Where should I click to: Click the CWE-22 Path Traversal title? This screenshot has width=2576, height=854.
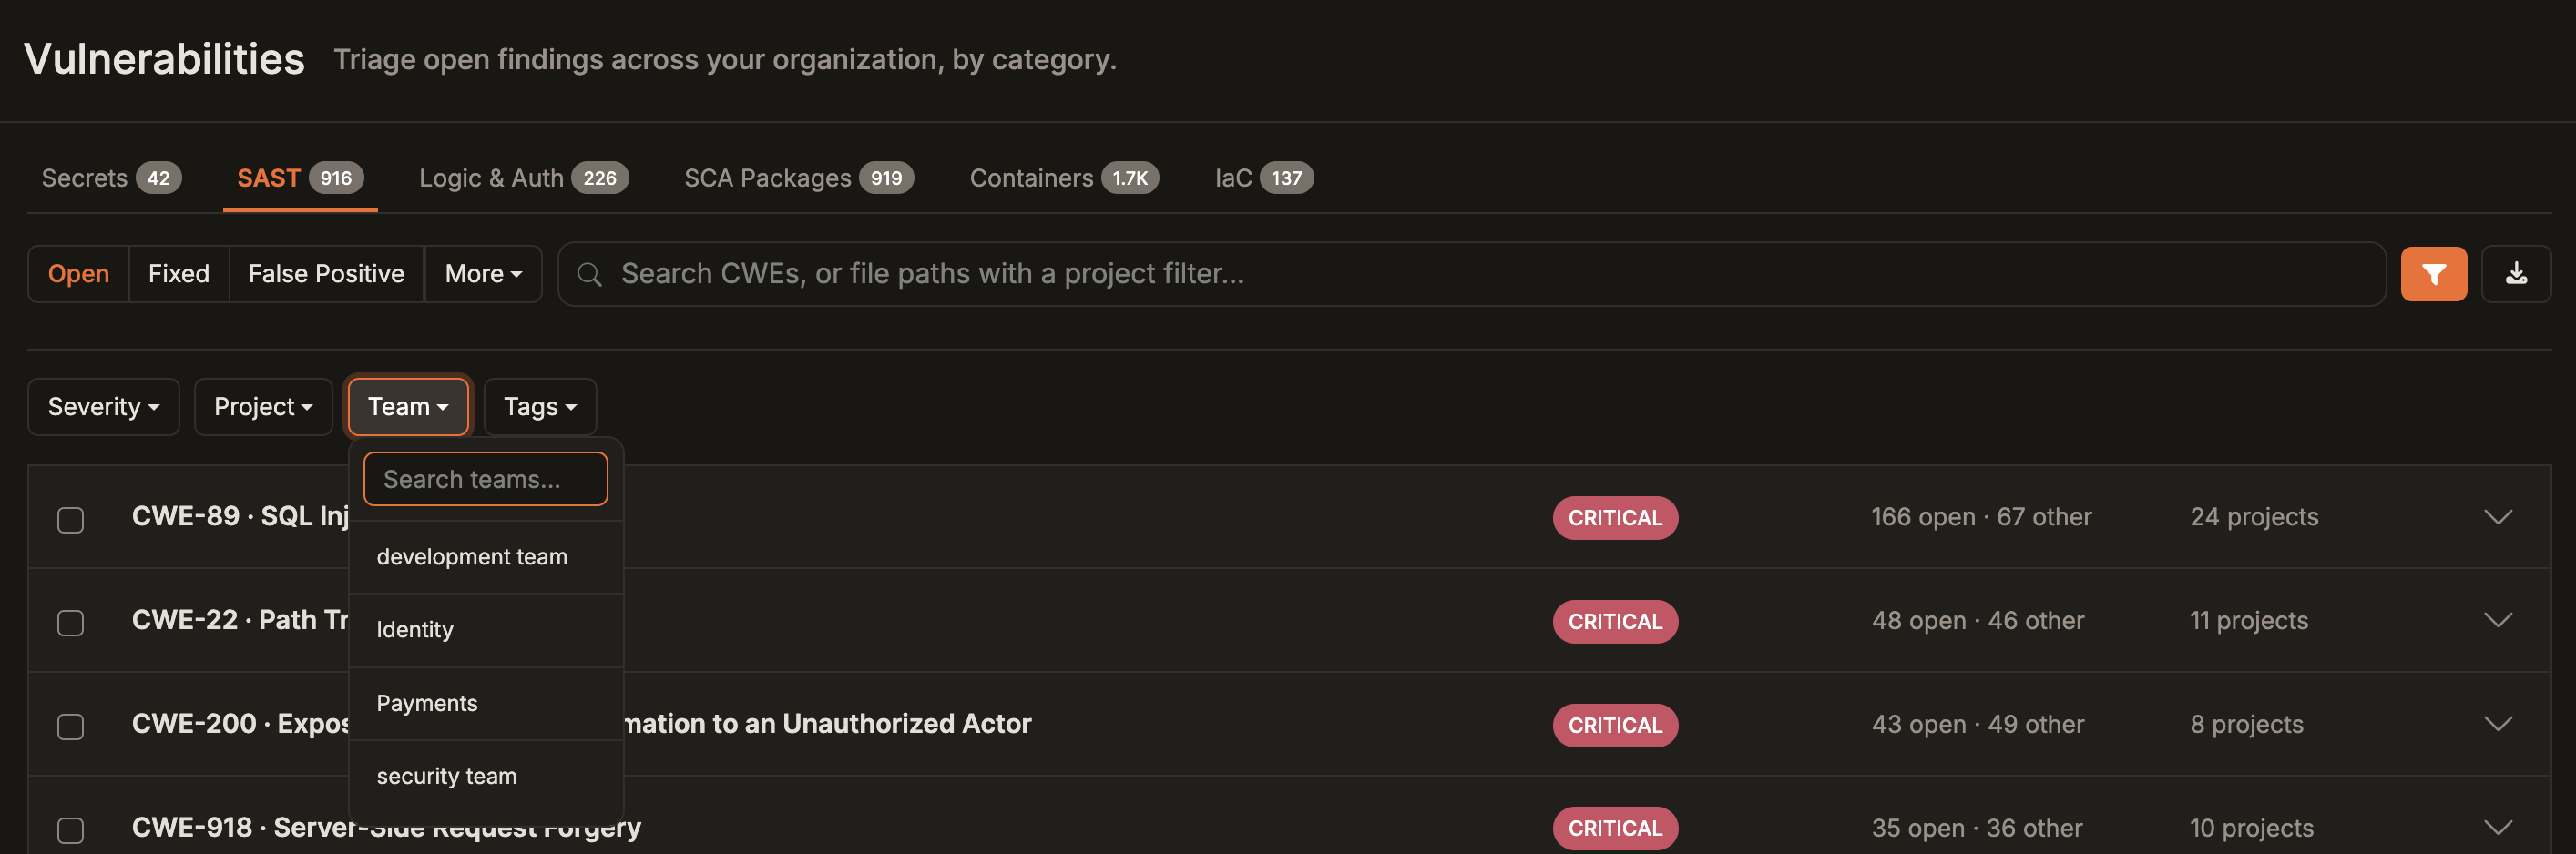pos(240,620)
